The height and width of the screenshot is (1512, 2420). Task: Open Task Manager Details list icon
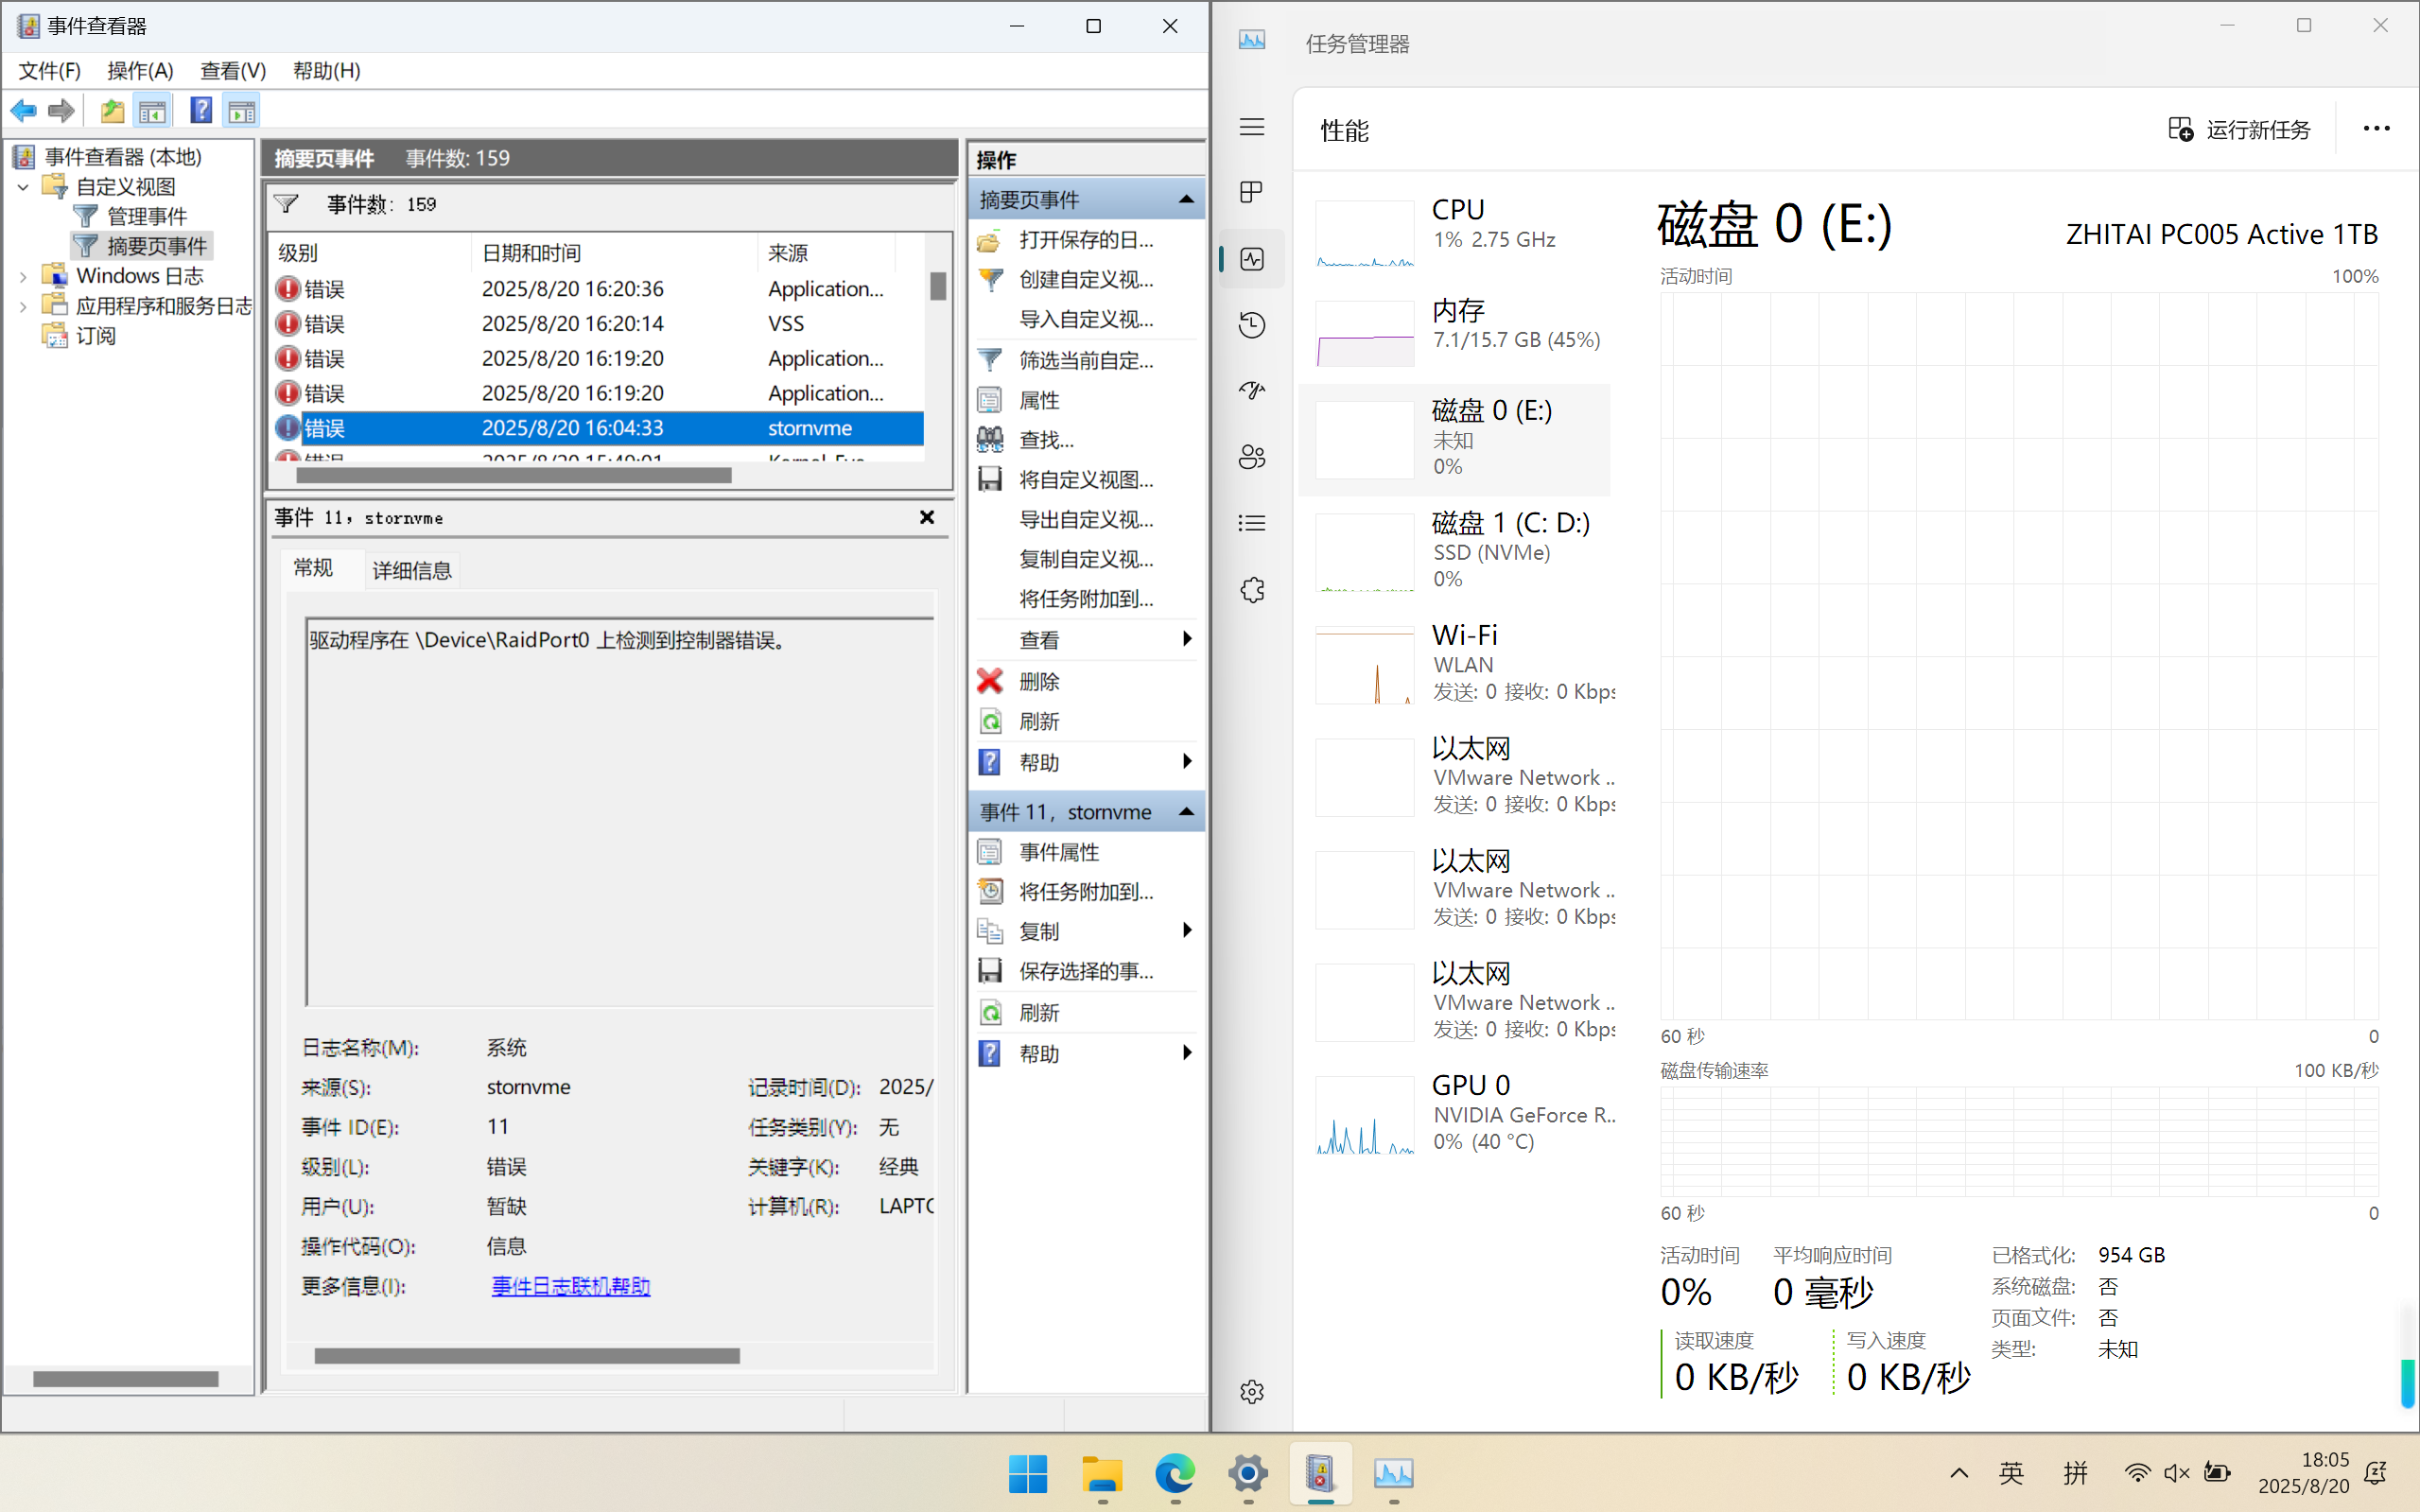coord(1252,523)
